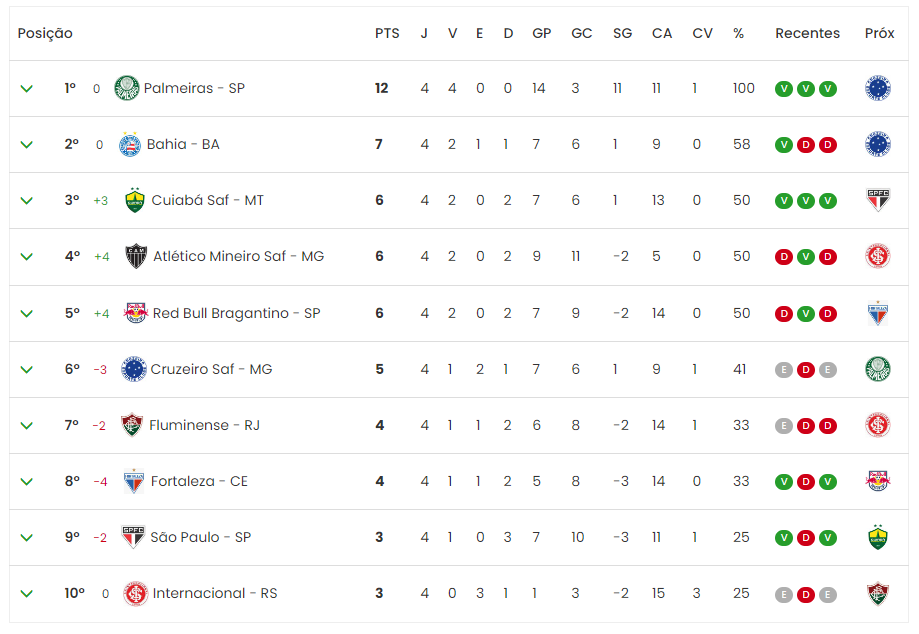This screenshot has height=634, width=919.
Task: Click São Paulo next-opponent crest in Cuiabá row
Action: coord(877,200)
